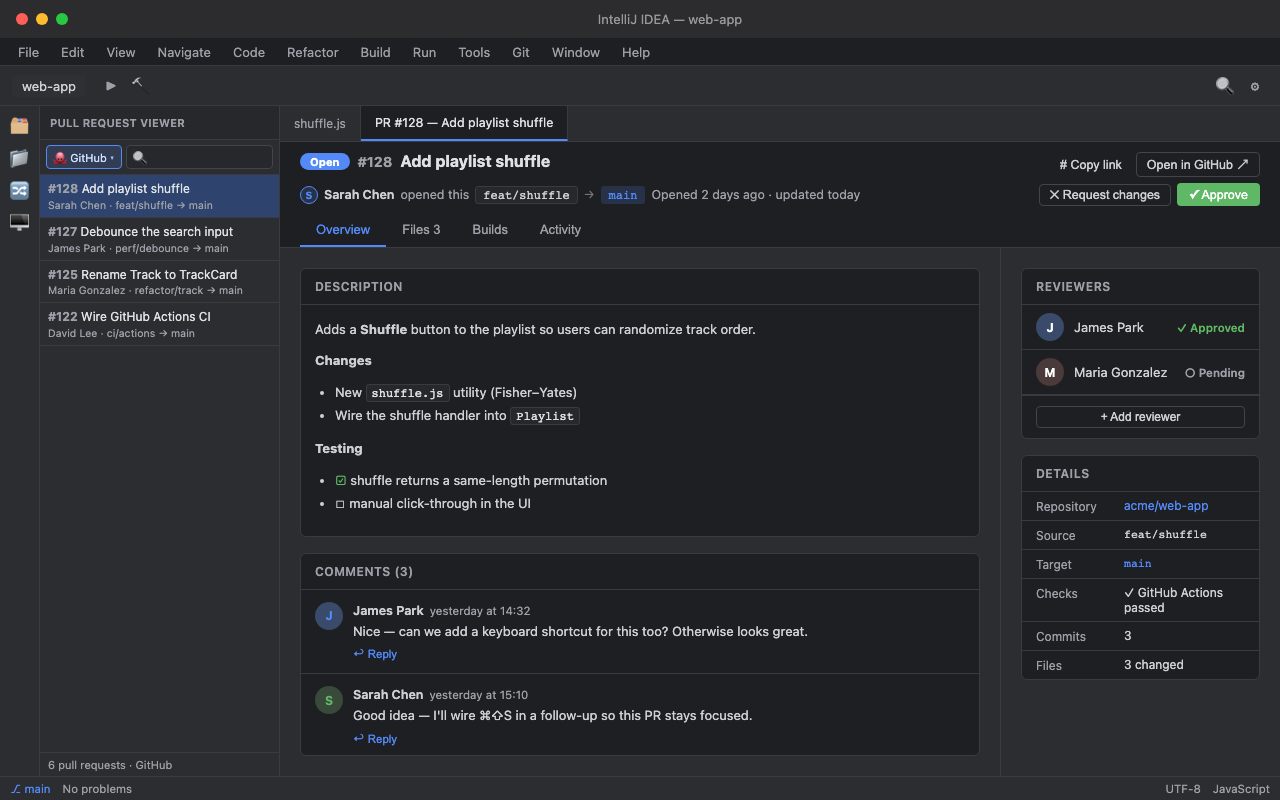Click the main branch status bar widget
The height and width of the screenshot is (800, 1280).
tap(31, 789)
